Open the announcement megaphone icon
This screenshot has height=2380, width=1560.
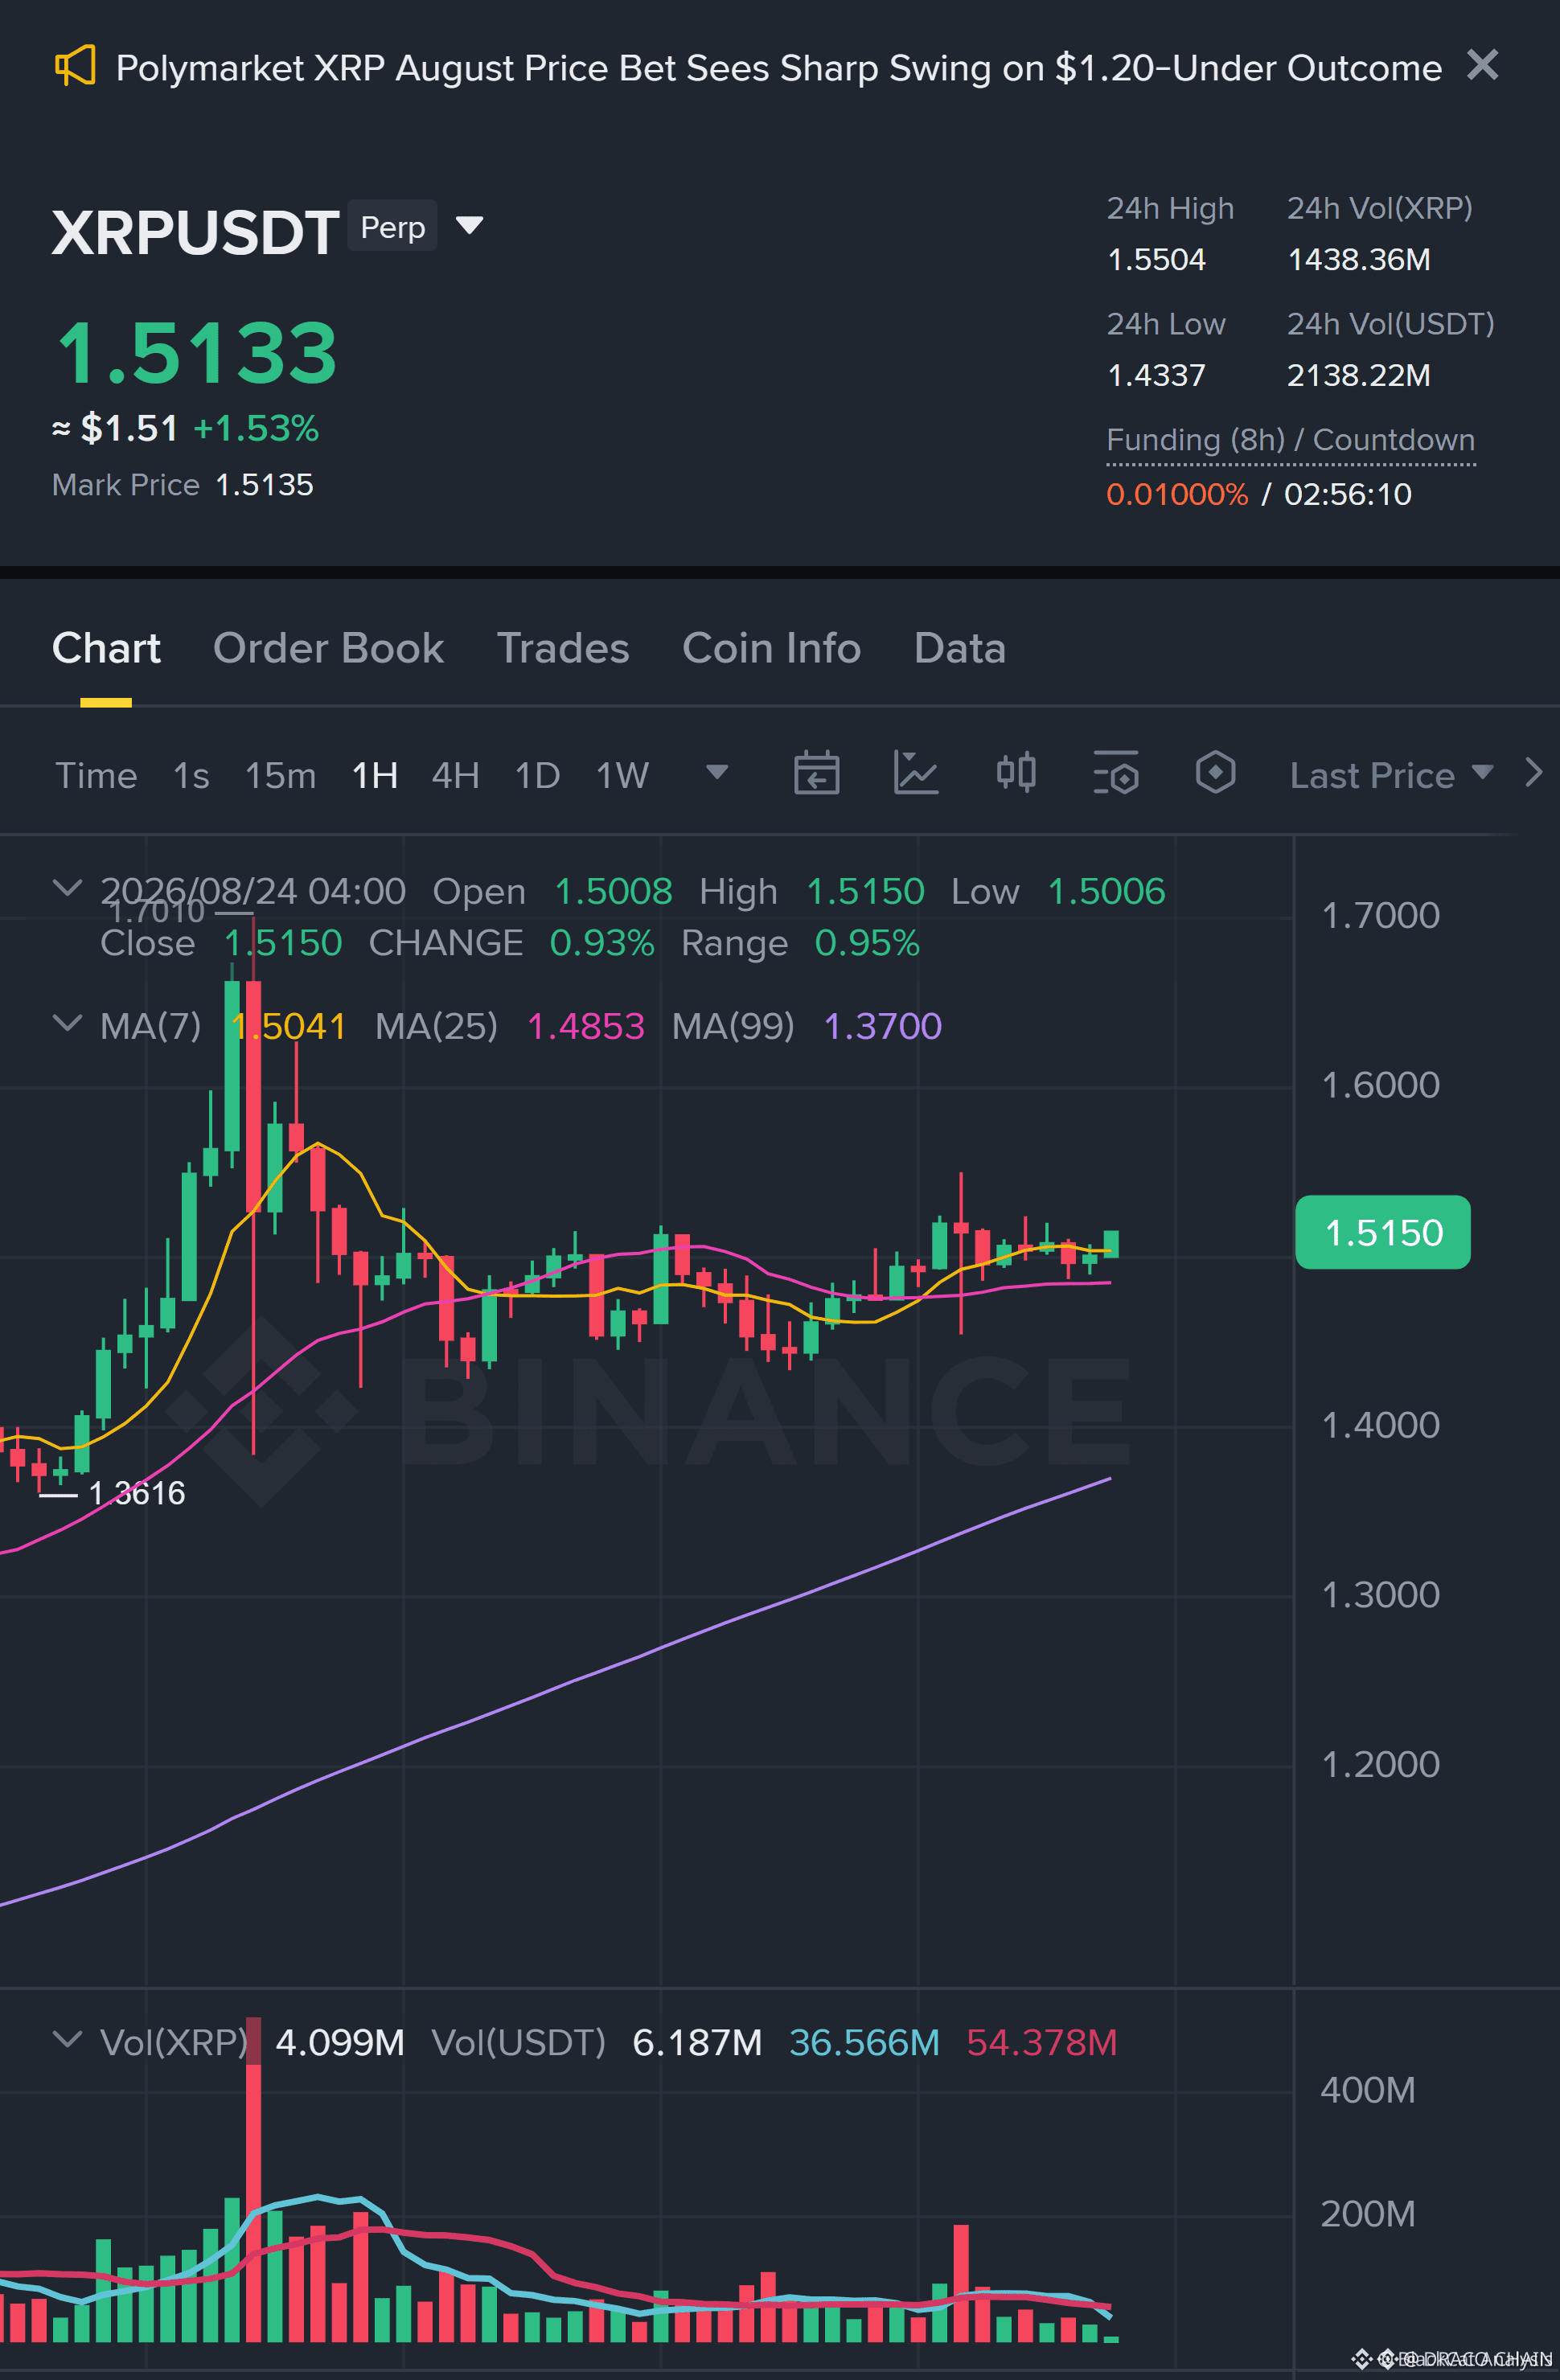(75, 66)
